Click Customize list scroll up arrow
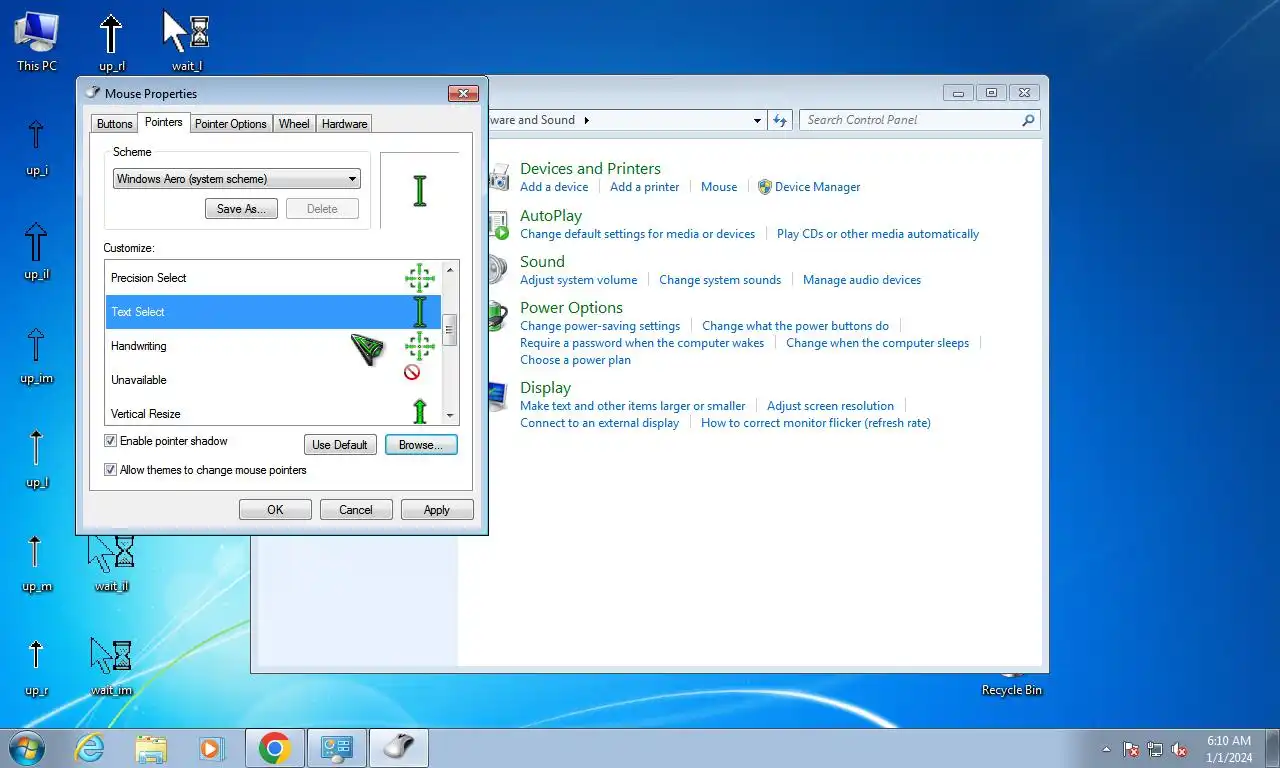1280x768 pixels. [x=450, y=270]
